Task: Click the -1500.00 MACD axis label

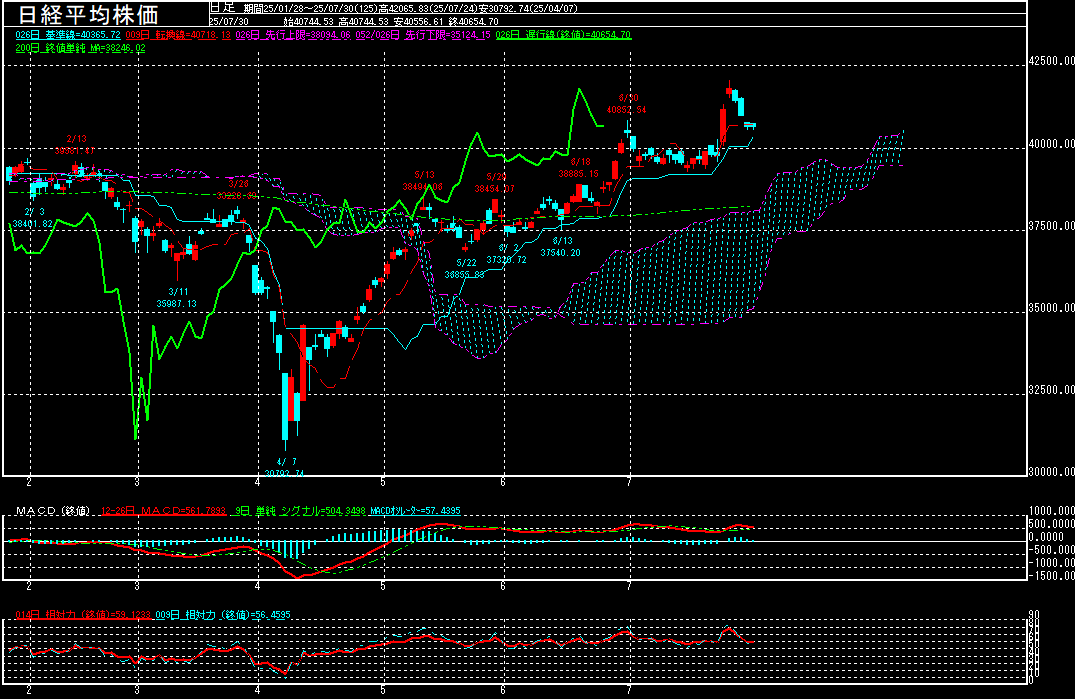Action: pos(1051,576)
